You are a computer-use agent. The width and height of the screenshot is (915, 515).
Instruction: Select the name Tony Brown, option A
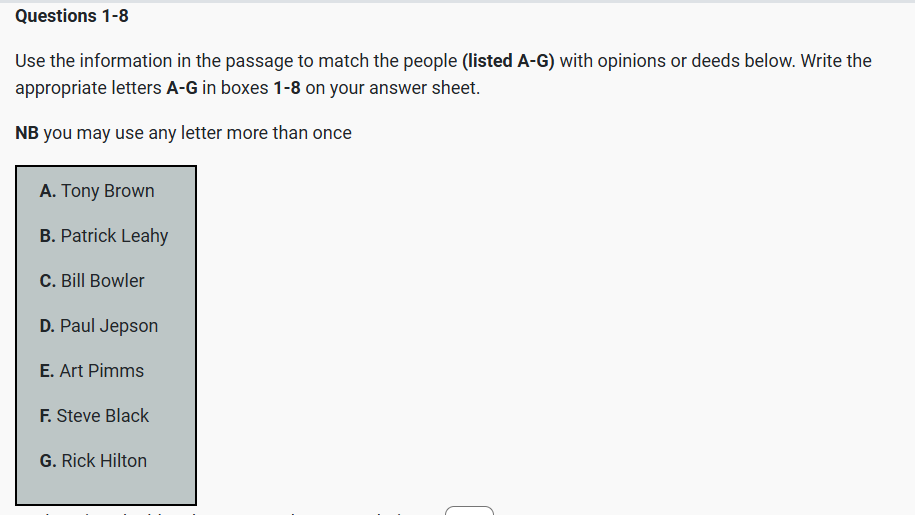pos(97,191)
